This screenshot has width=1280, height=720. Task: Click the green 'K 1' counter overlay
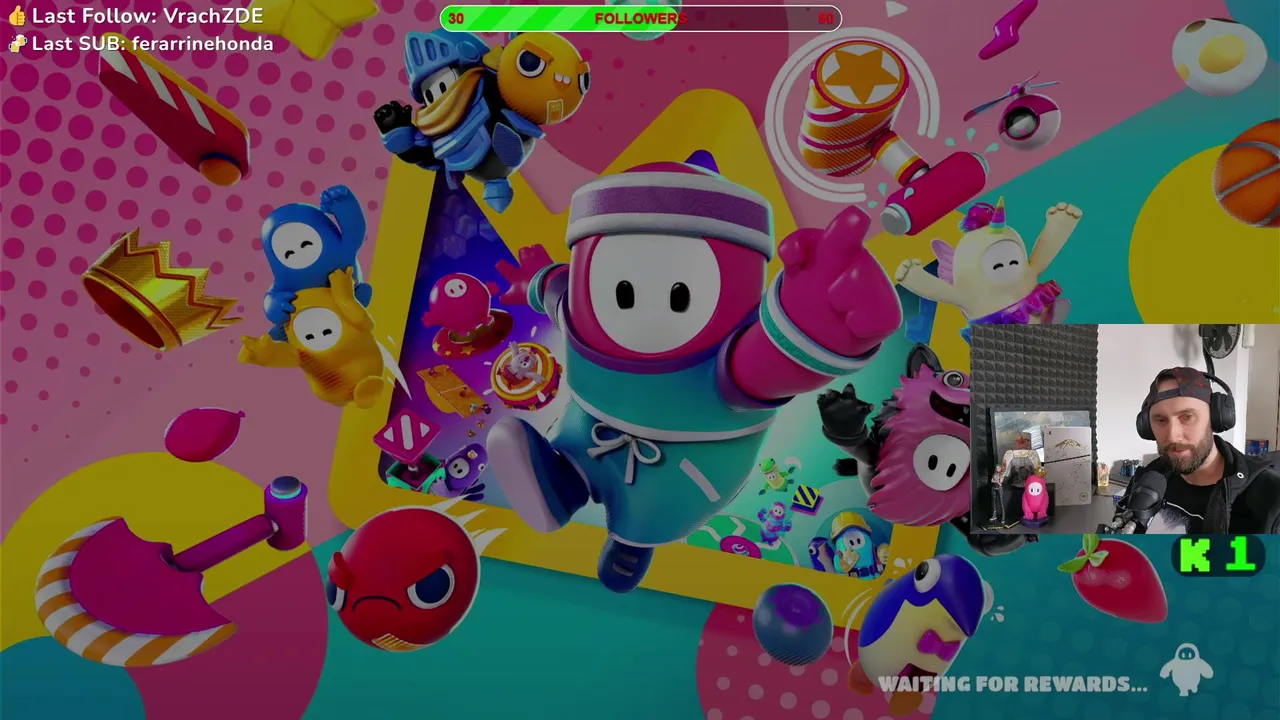1218,556
